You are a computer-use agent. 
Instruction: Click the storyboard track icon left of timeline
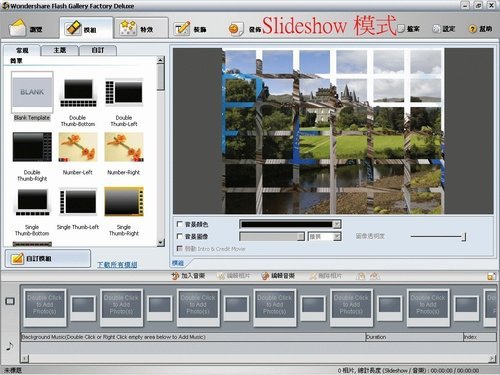coord(10,301)
